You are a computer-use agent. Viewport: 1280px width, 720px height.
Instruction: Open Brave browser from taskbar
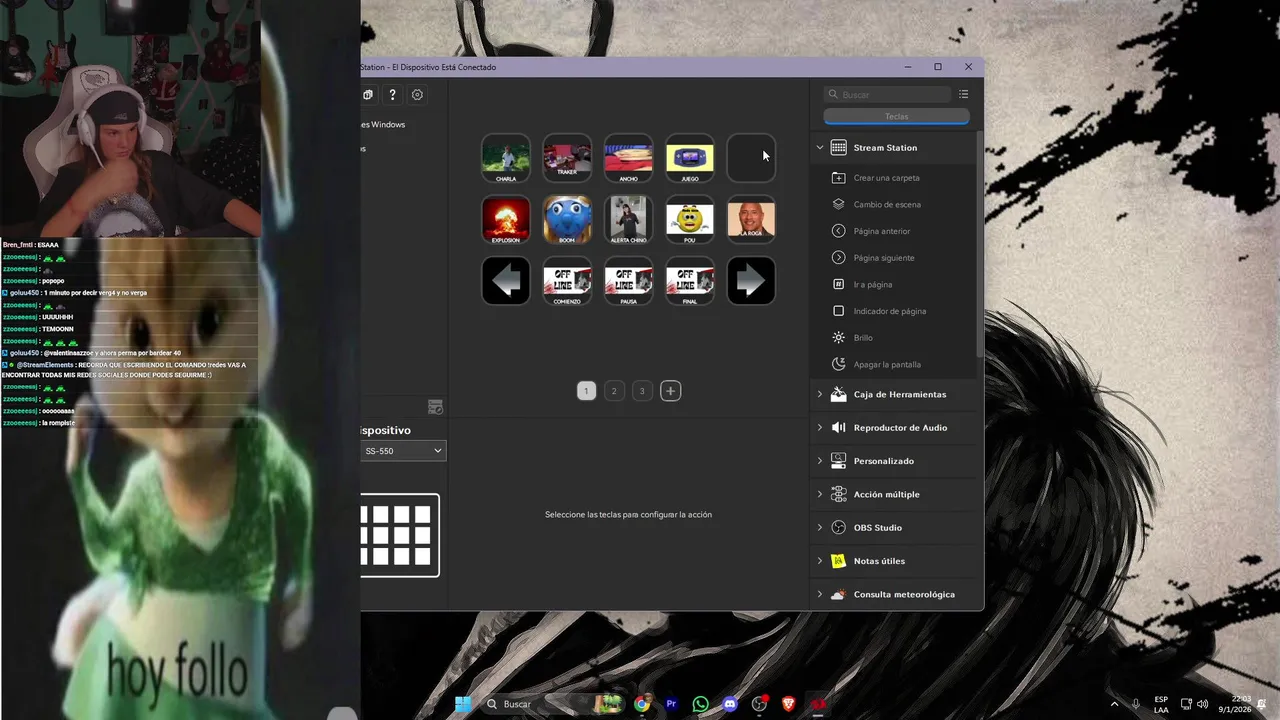[x=788, y=704]
